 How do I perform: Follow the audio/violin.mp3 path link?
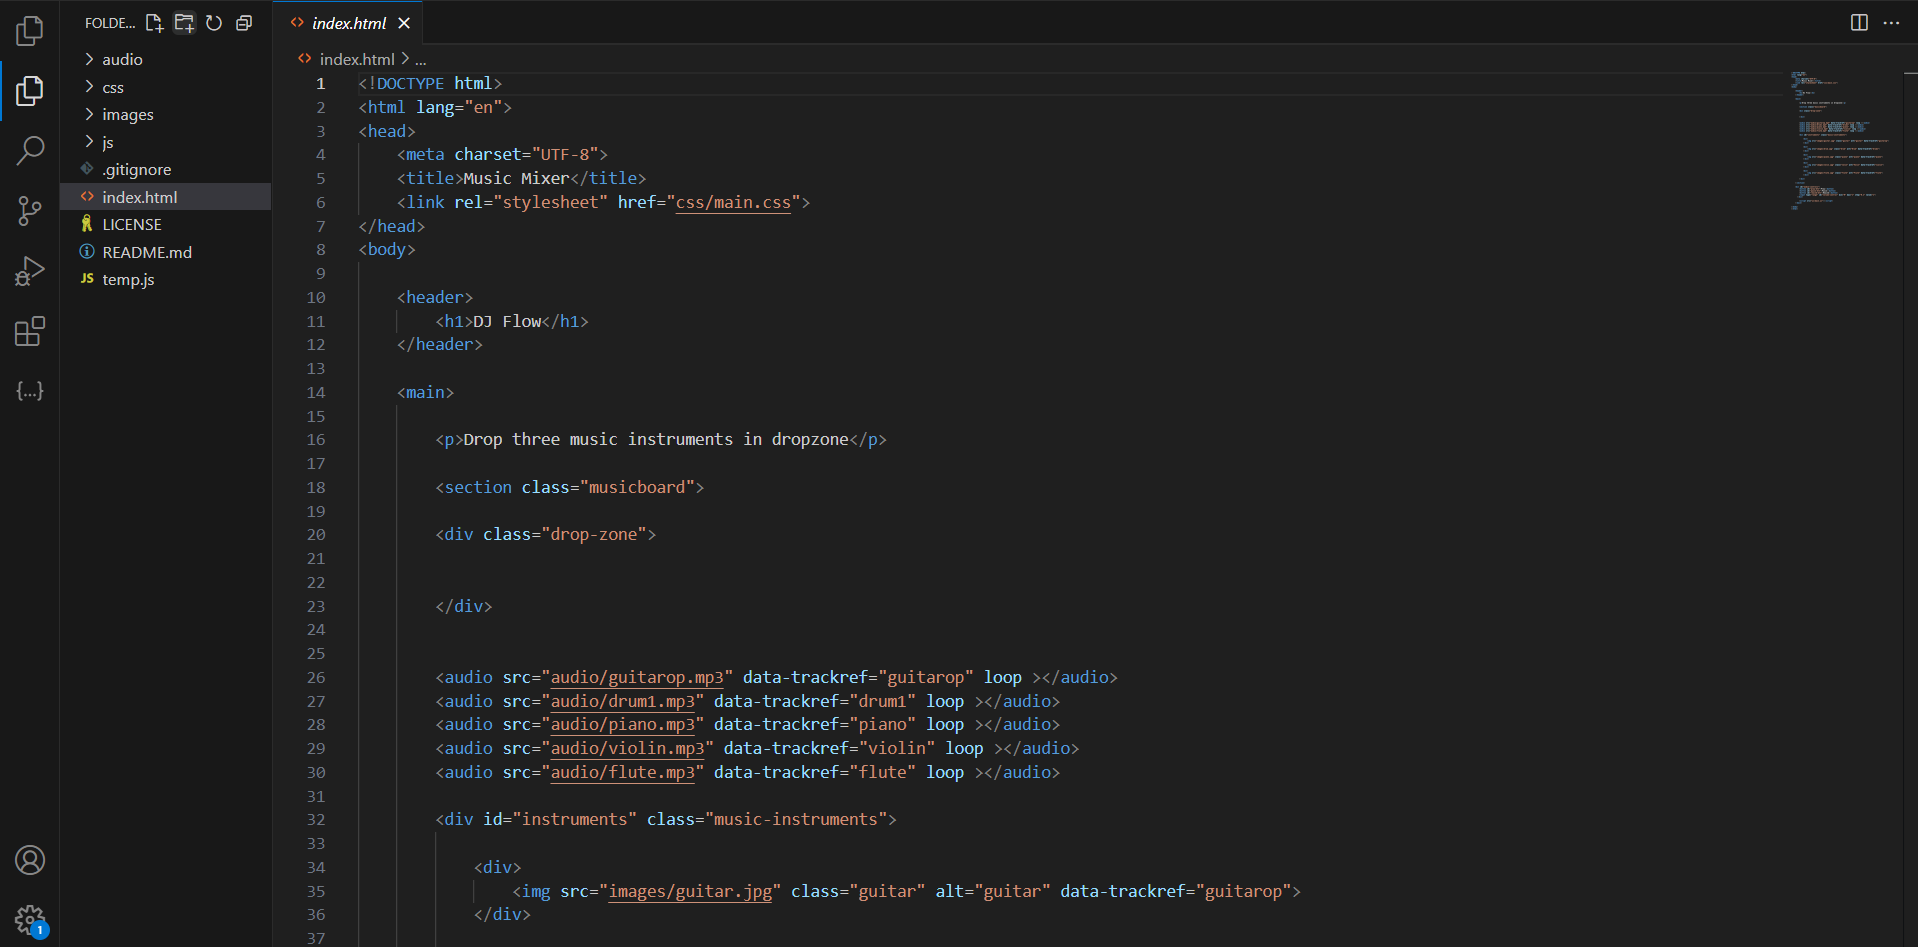(x=628, y=748)
